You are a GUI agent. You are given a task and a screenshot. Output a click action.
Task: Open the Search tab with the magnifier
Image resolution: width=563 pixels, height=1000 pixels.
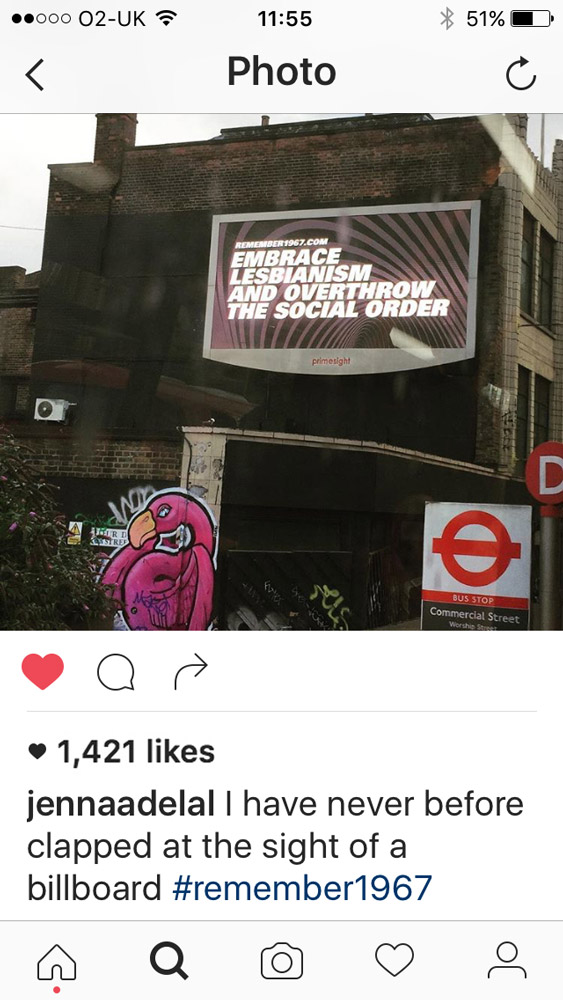pos(169,960)
